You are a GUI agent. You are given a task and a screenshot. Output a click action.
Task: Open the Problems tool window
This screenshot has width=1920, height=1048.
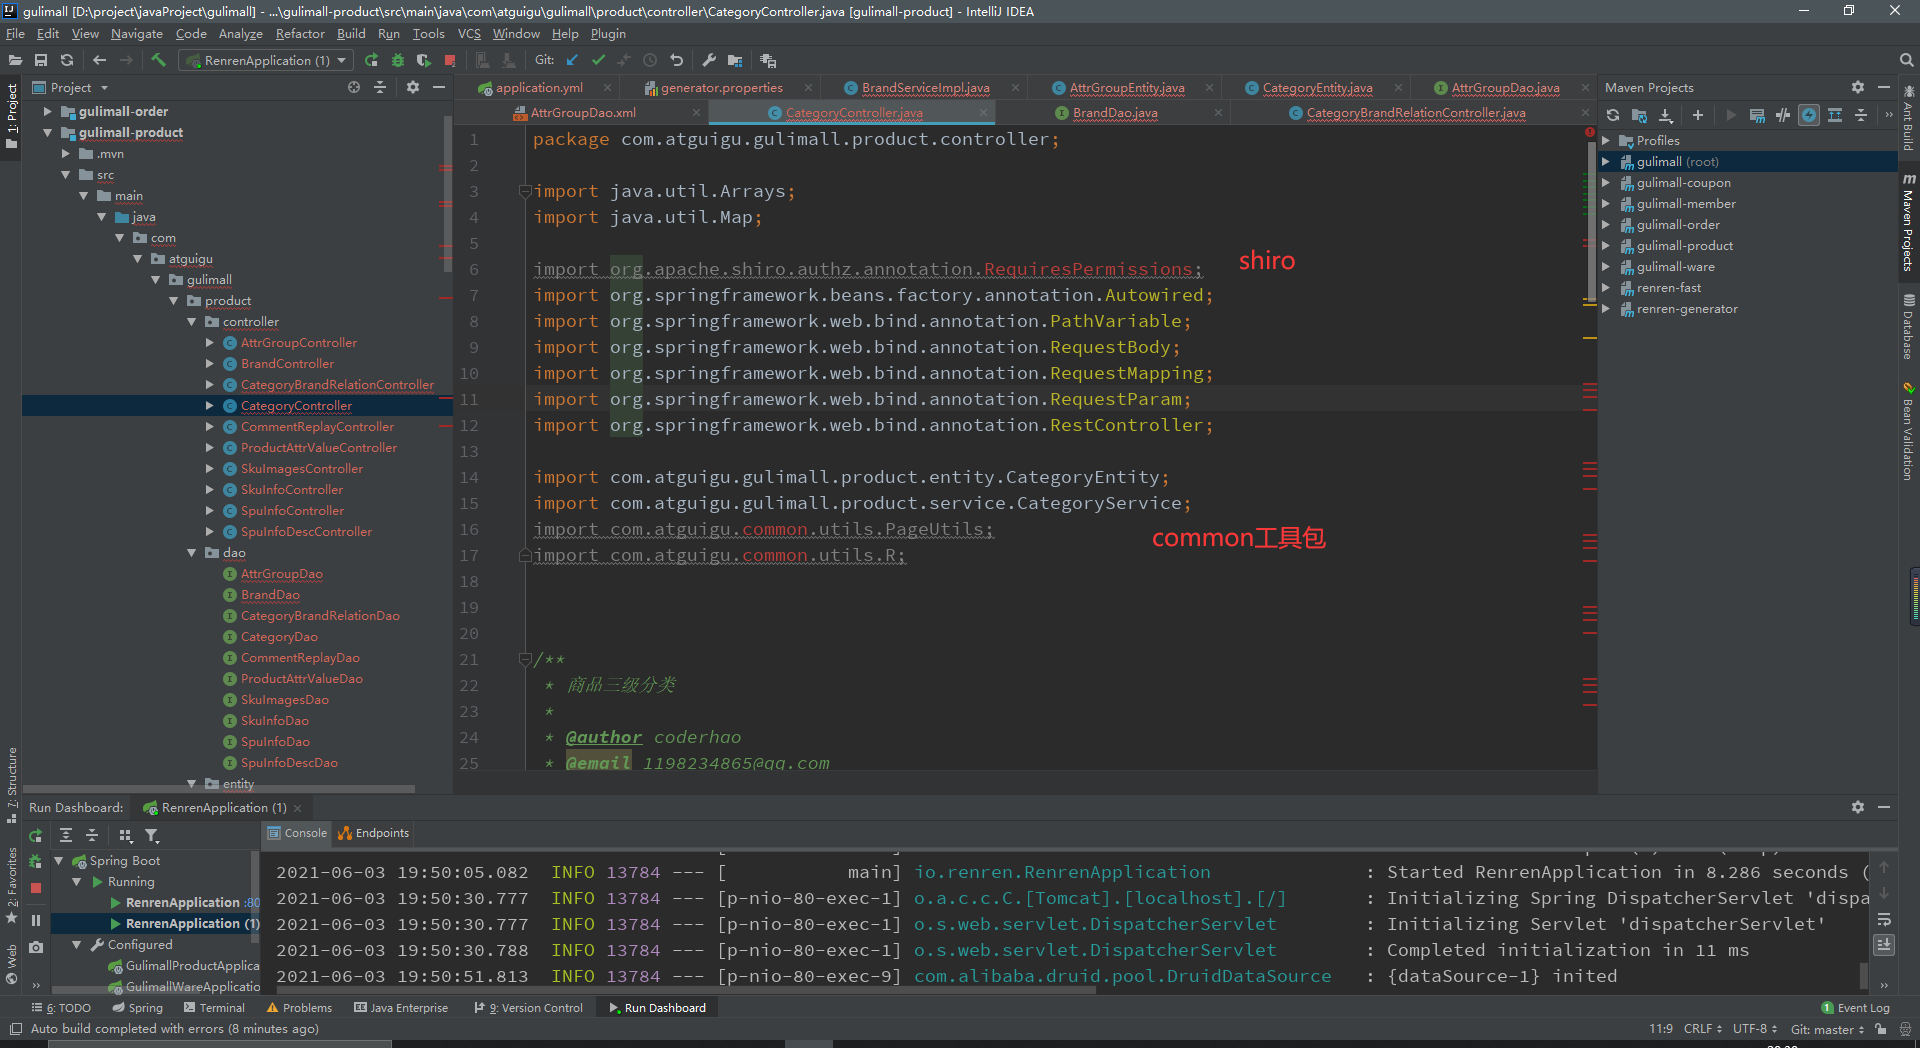point(299,1007)
